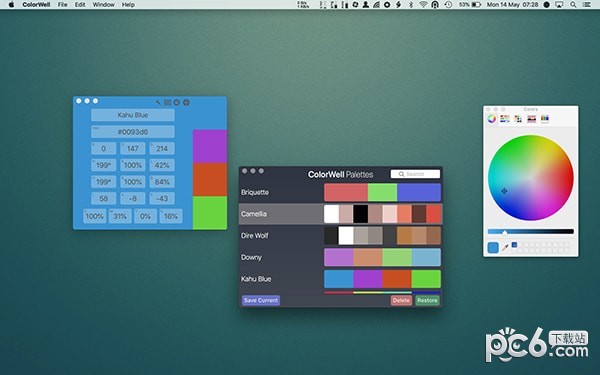This screenshot has height=375, width=600.
Task: Open Time Machine menu bar icon
Action: click(448, 5)
